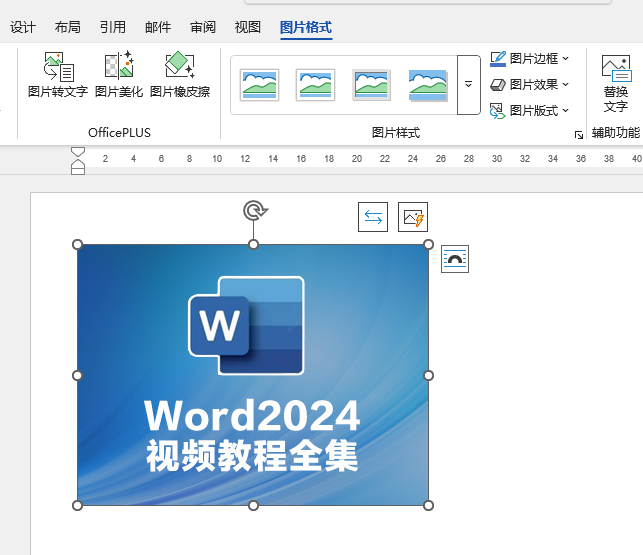Image resolution: width=643 pixels, height=555 pixels.
Task: Click the 图片效果 icon
Action: 498,85
